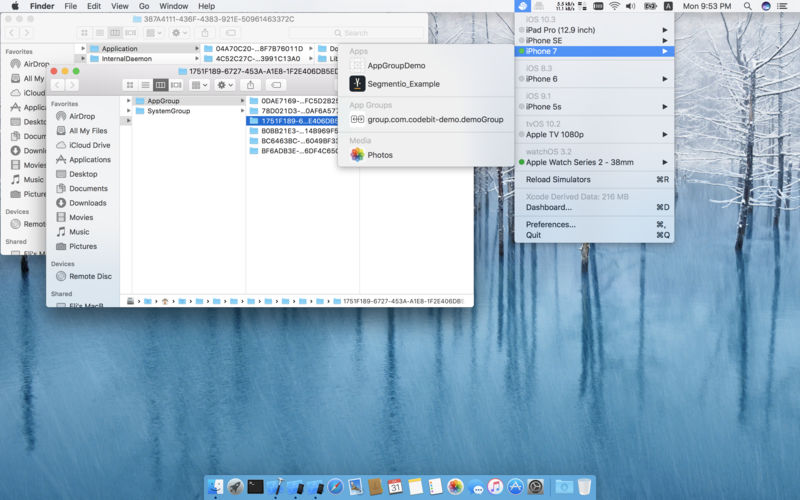This screenshot has width=800, height=500.
Task: Open Calendar from the Dock
Action: pyautogui.click(x=395, y=487)
